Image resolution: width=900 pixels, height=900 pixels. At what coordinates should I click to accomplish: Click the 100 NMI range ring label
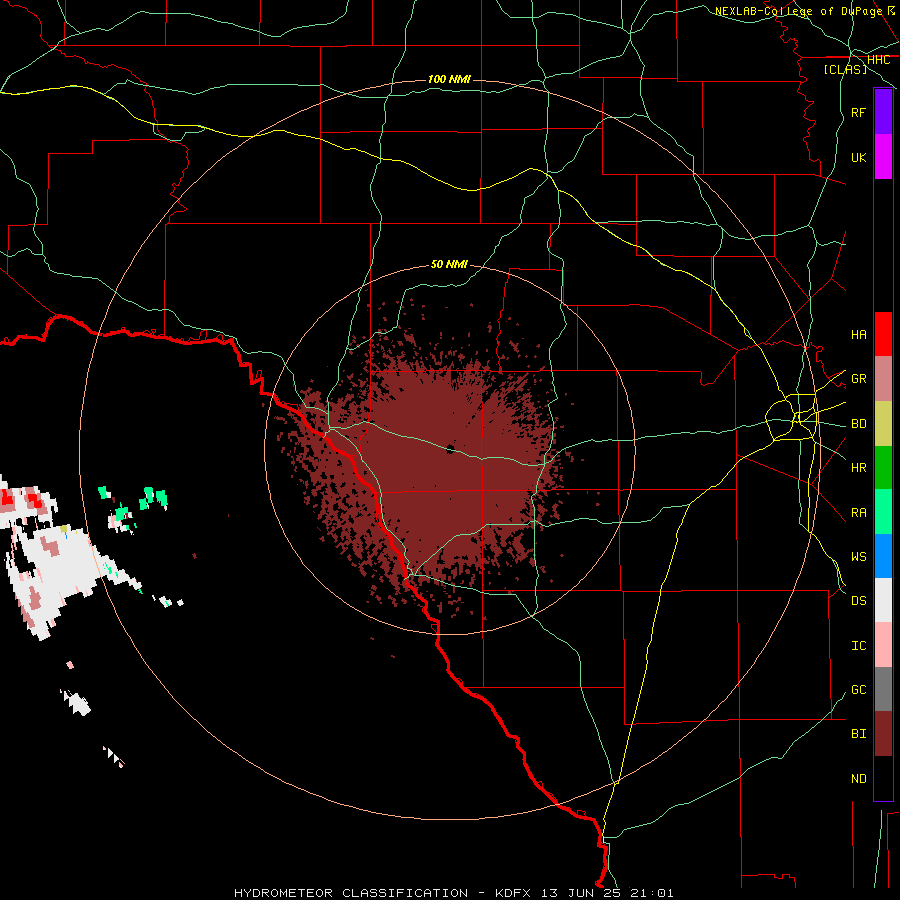pos(449,79)
